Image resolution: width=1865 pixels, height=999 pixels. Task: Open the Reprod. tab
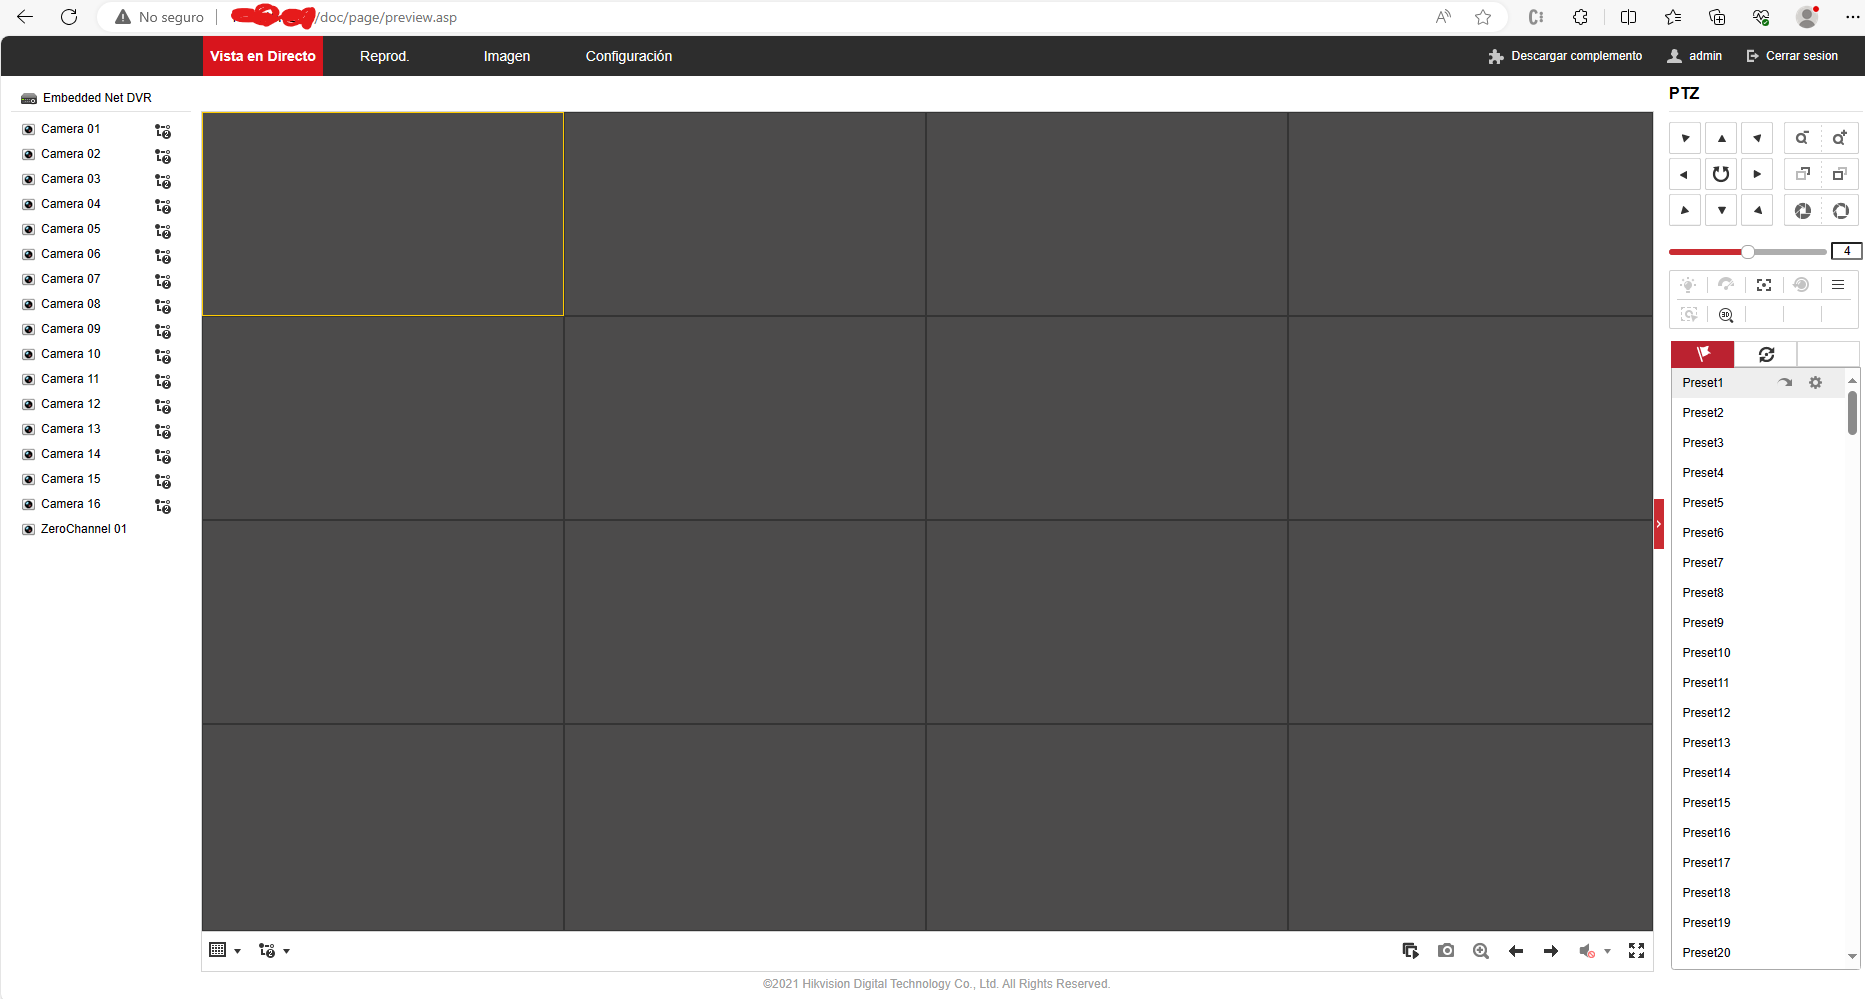(384, 56)
